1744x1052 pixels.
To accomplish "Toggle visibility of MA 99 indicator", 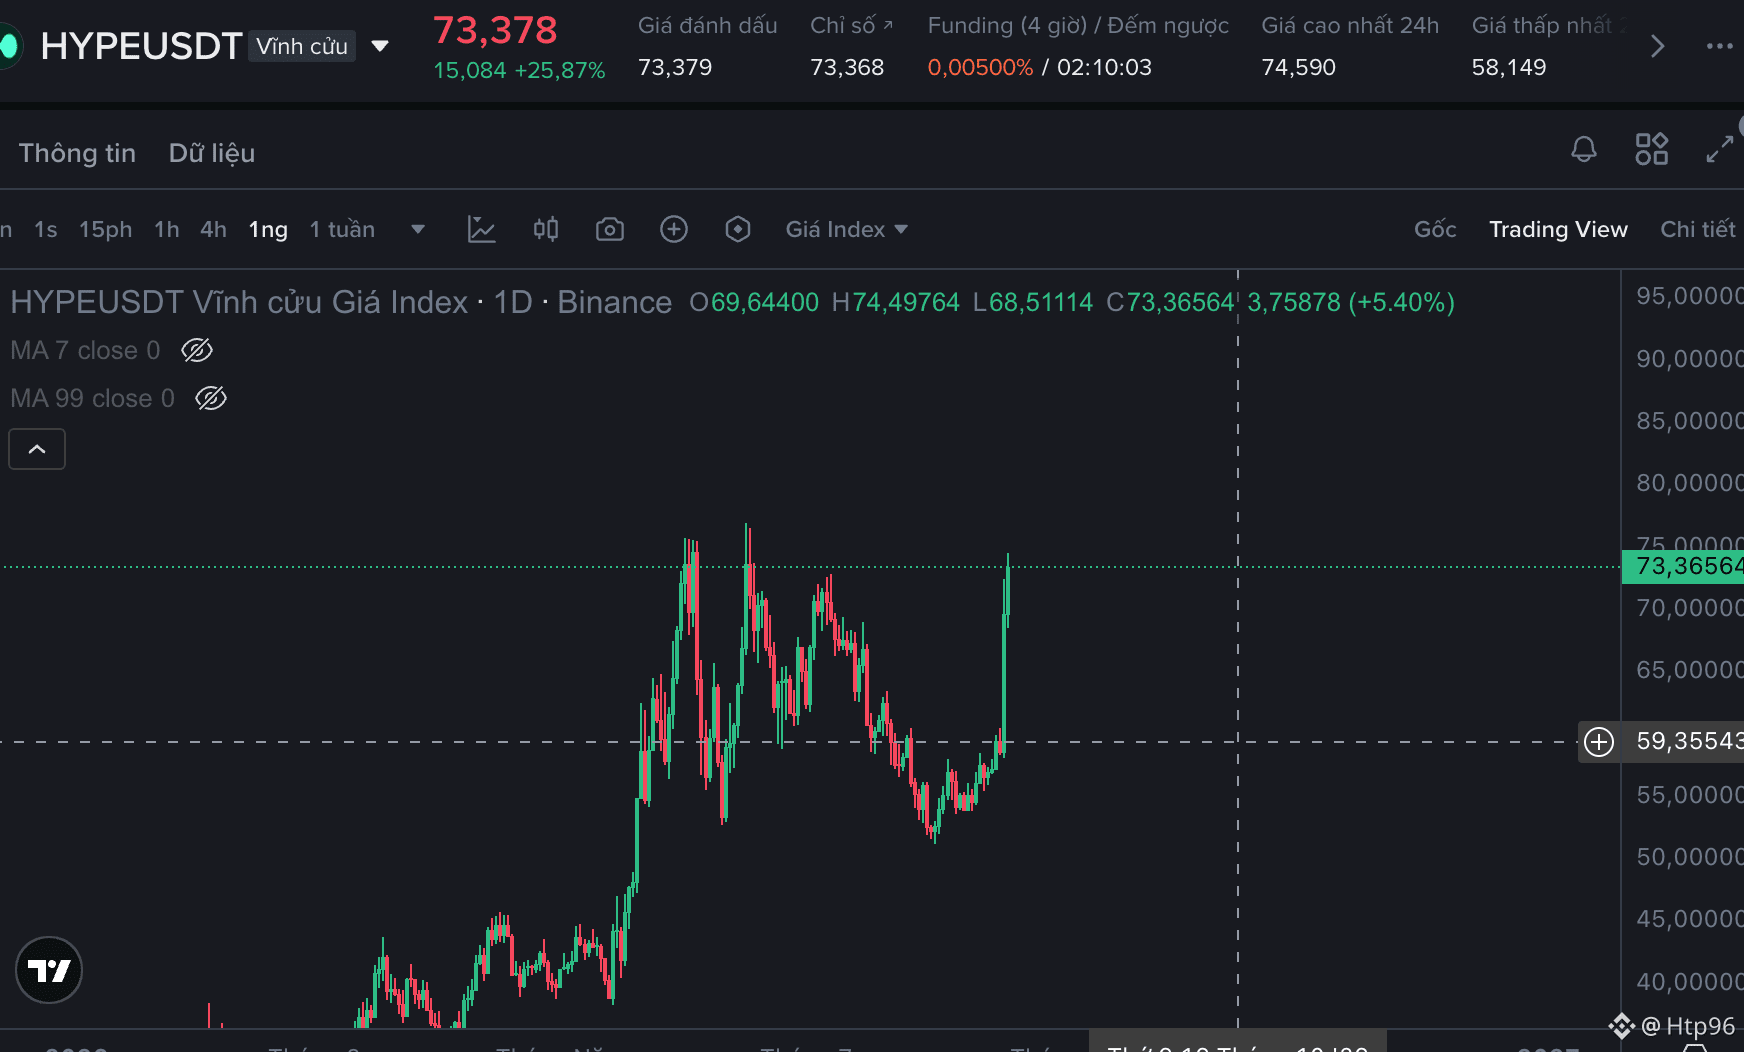I will (x=211, y=398).
